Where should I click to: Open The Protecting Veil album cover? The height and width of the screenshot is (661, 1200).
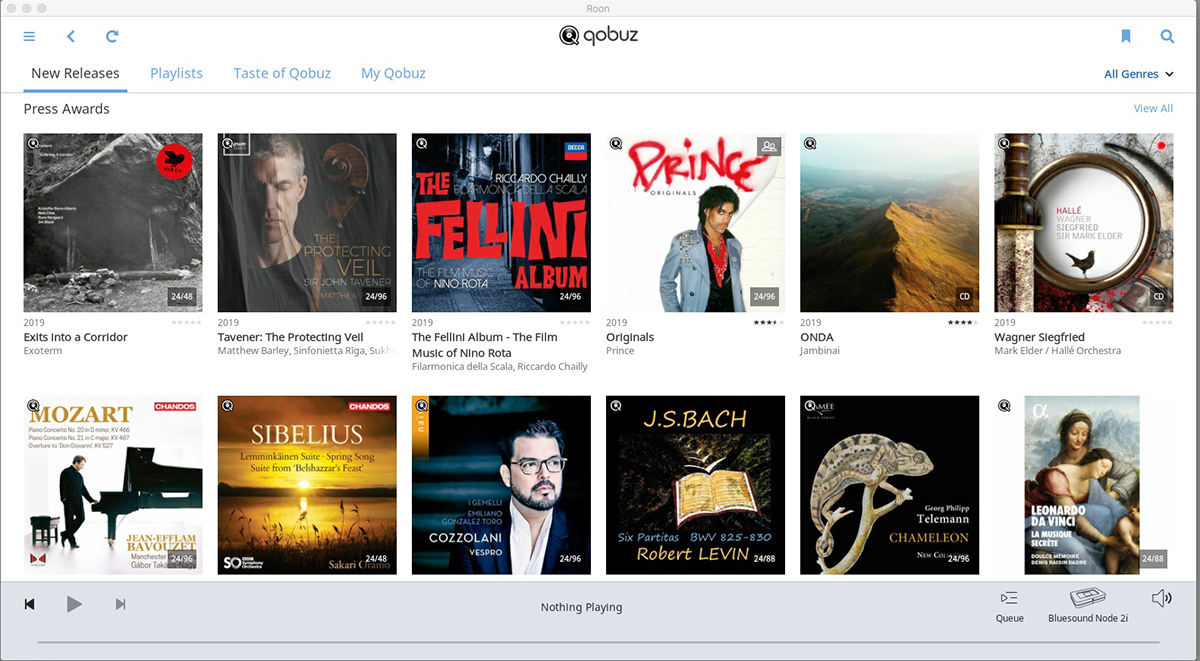point(307,223)
